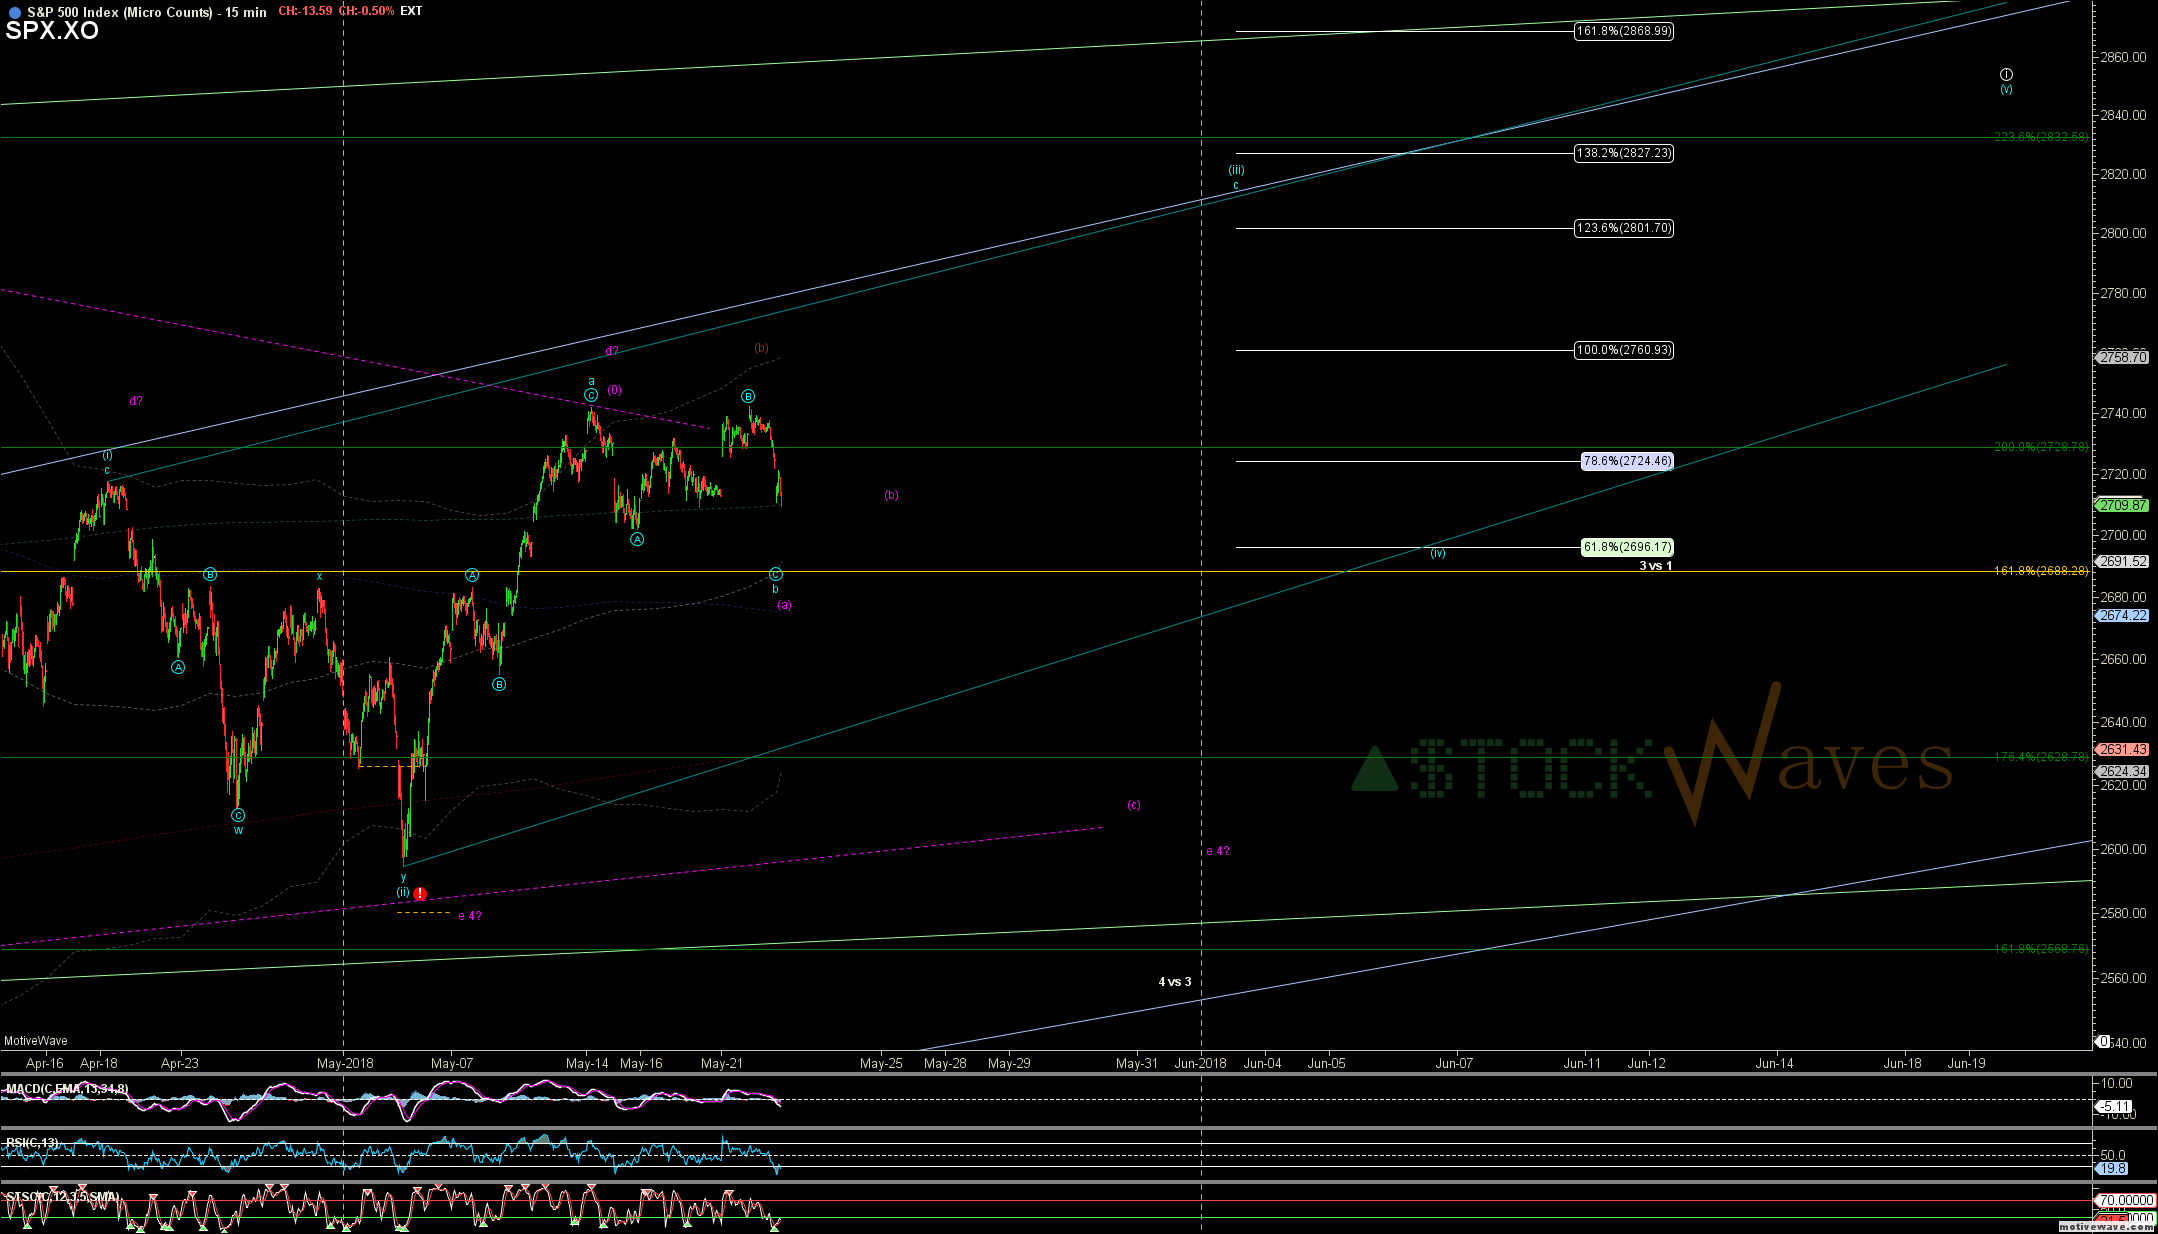Image resolution: width=2158 pixels, height=1234 pixels.
Task: Select the MACD(C,EMA,13,34,8) study label
Action: tap(66, 1088)
